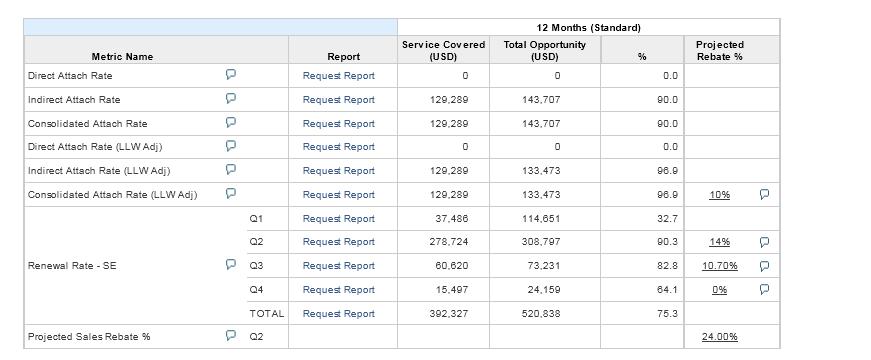Request Report for Renewal Rate Q1
The image size is (871, 360).
click(x=339, y=218)
